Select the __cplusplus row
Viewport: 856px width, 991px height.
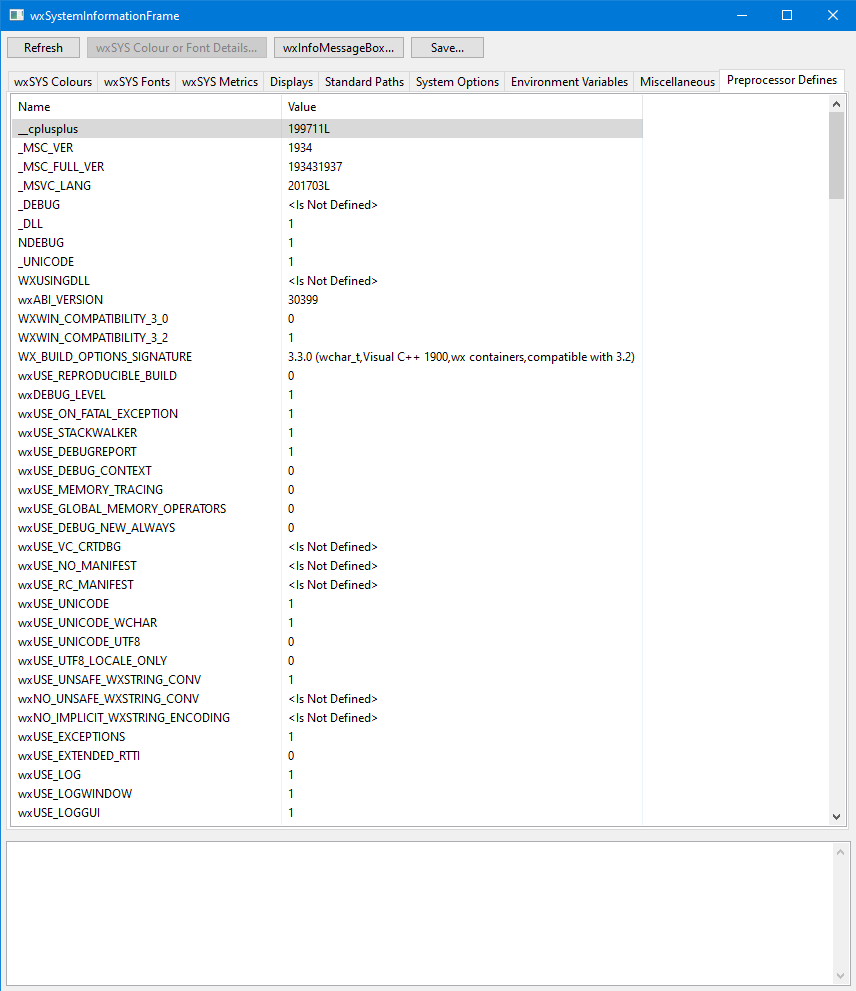tap(327, 129)
